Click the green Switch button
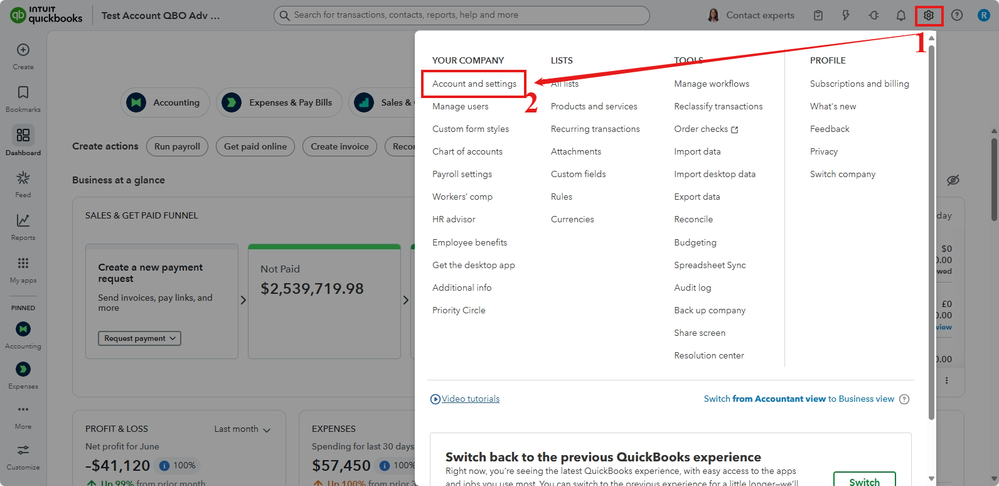This screenshot has width=999, height=486. pyautogui.click(x=864, y=482)
